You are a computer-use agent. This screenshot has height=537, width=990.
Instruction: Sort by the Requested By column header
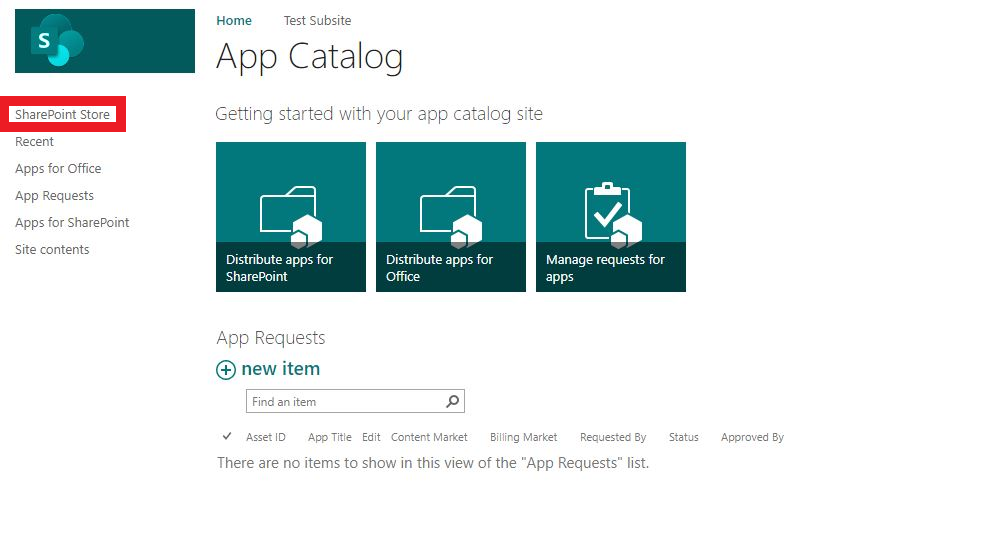(x=613, y=437)
